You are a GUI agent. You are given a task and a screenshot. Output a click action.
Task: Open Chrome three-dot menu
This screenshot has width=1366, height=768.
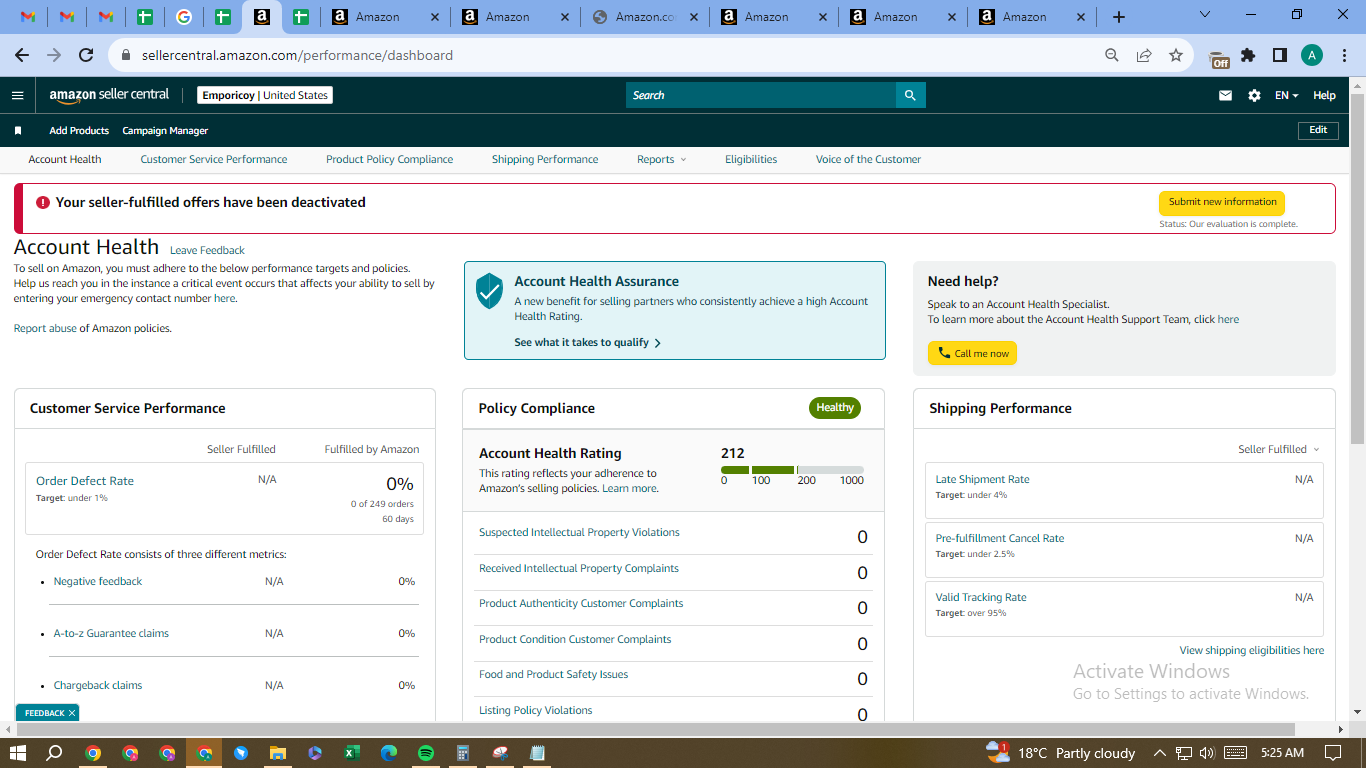tap(1343, 55)
